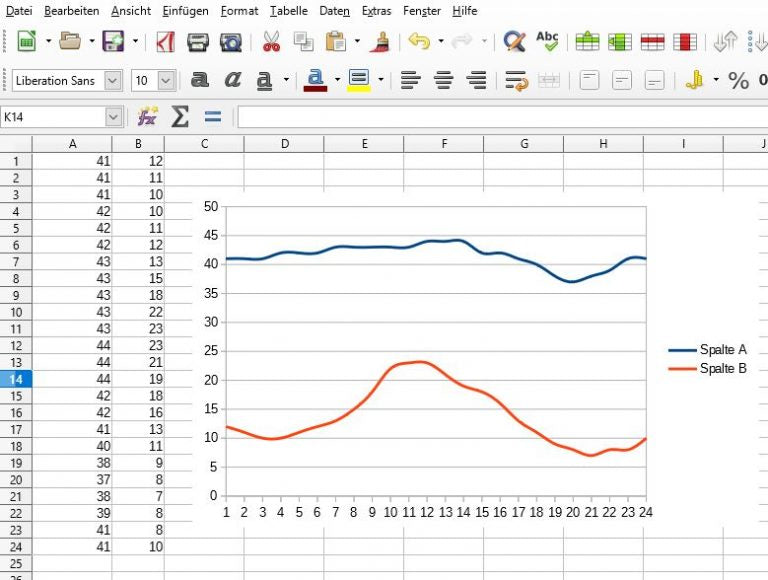768x580 pixels.
Task: Open Paste options dropdown arrow
Action: [357, 42]
